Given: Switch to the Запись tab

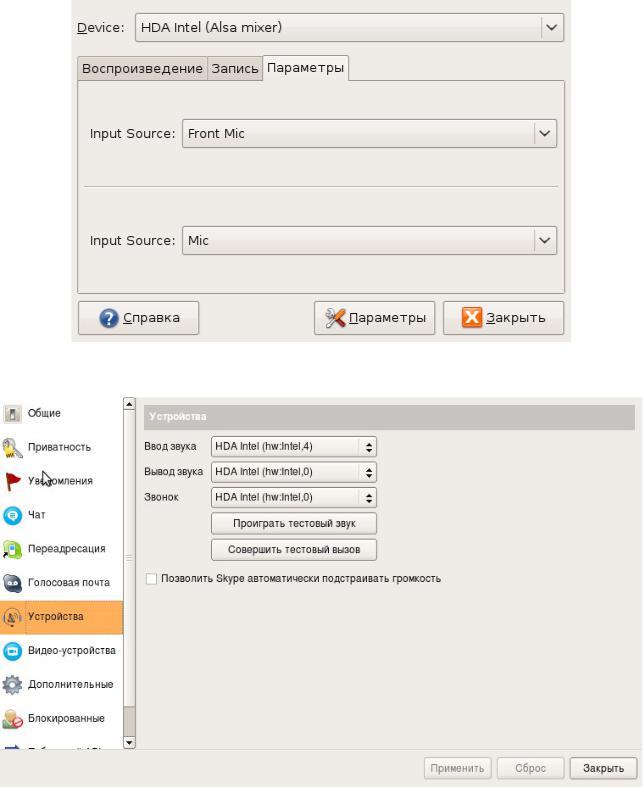Looking at the screenshot, I should [234, 69].
